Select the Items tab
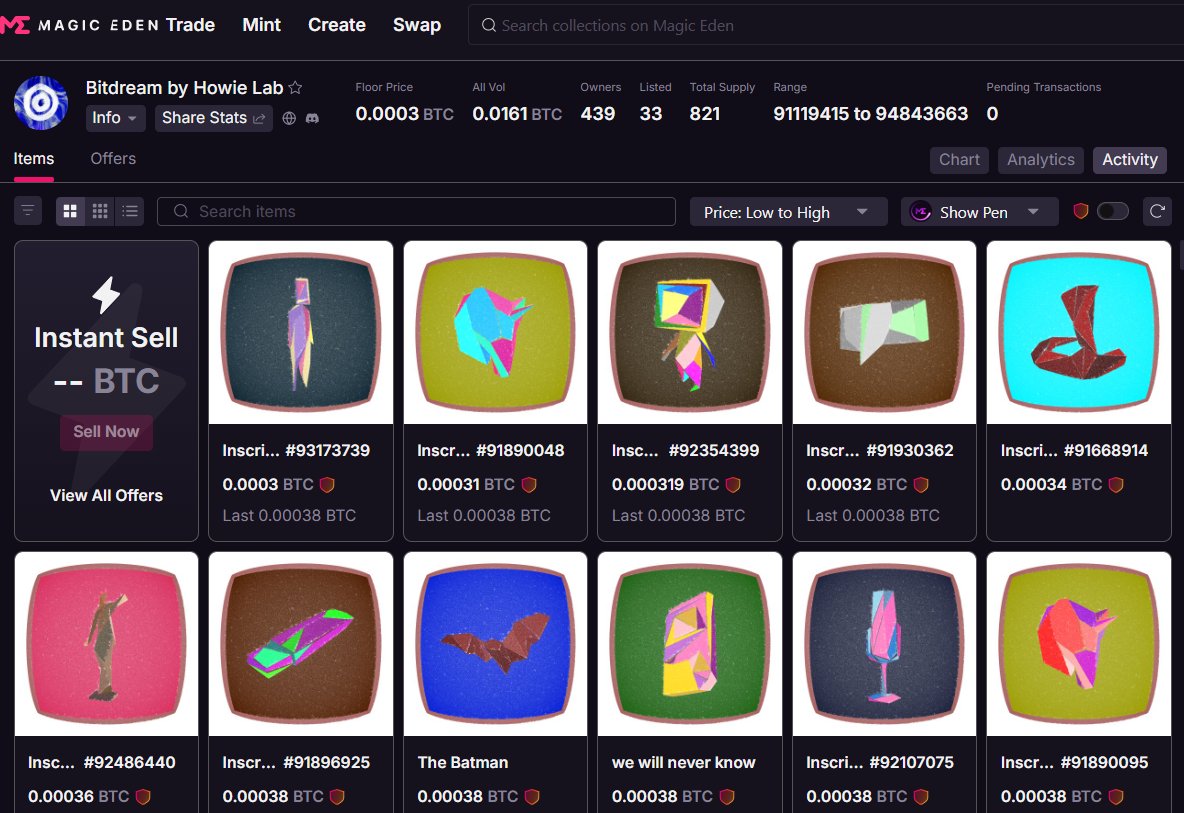The image size is (1184, 813). (34, 159)
